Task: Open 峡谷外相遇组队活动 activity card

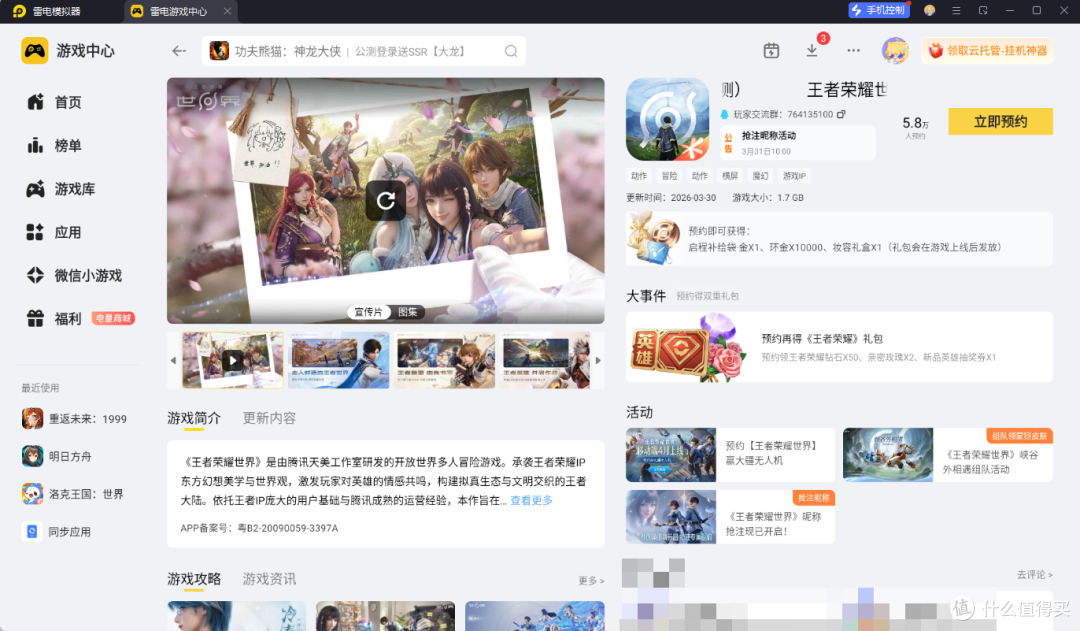Action: point(948,455)
